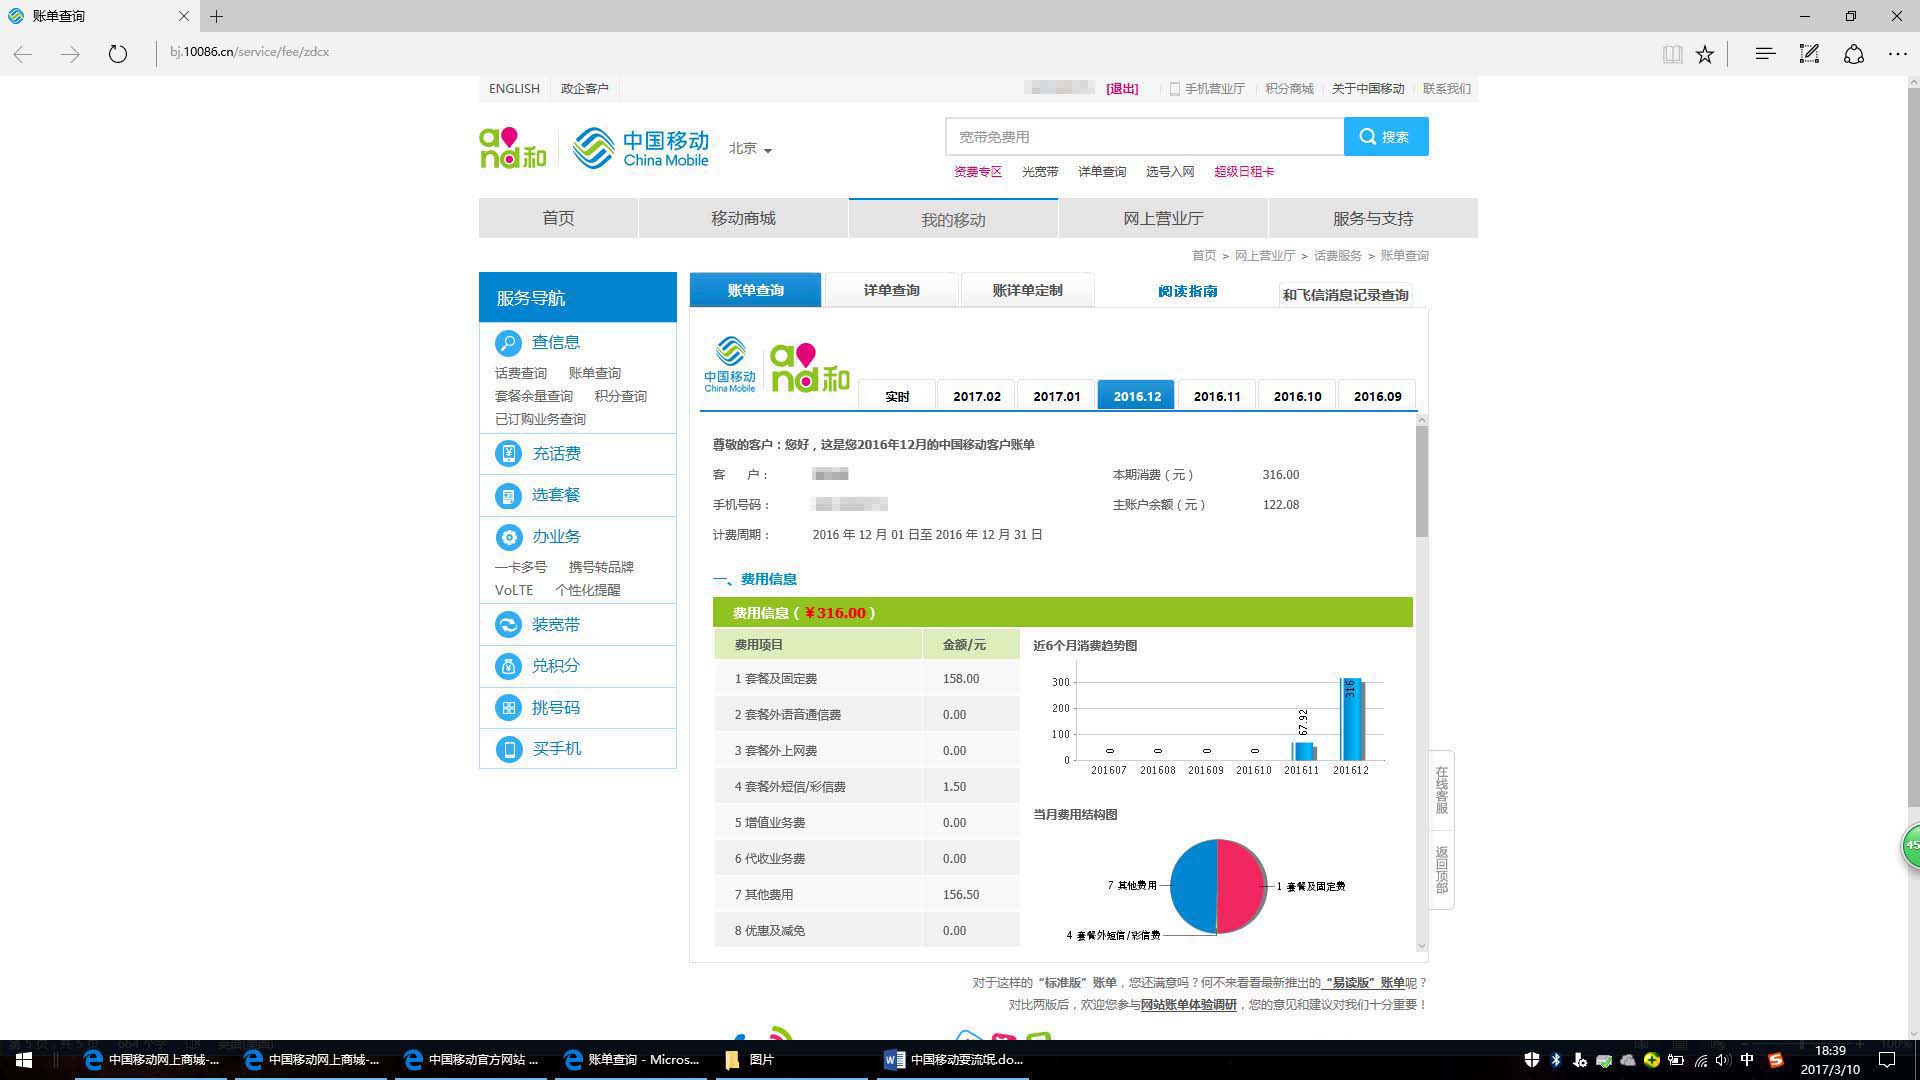Open the 政企客户 link
The height and width of the screenshot is (1080, 1920).
pyautogui.click(x=585, y=89)
